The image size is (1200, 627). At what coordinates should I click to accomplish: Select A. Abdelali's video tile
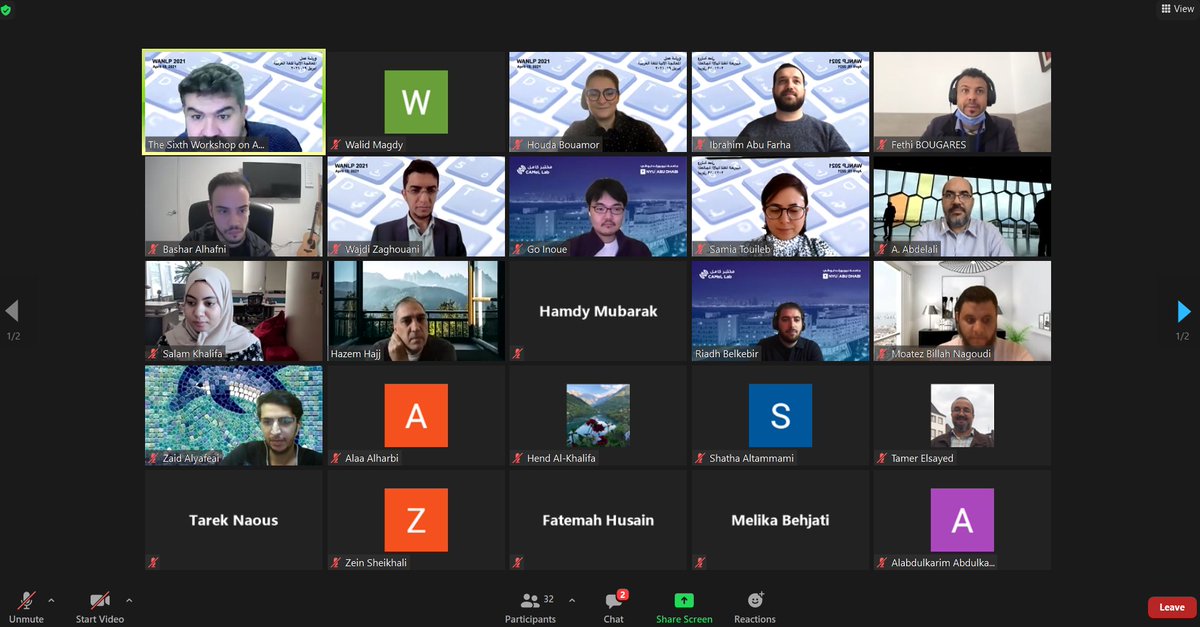(962, 206)
